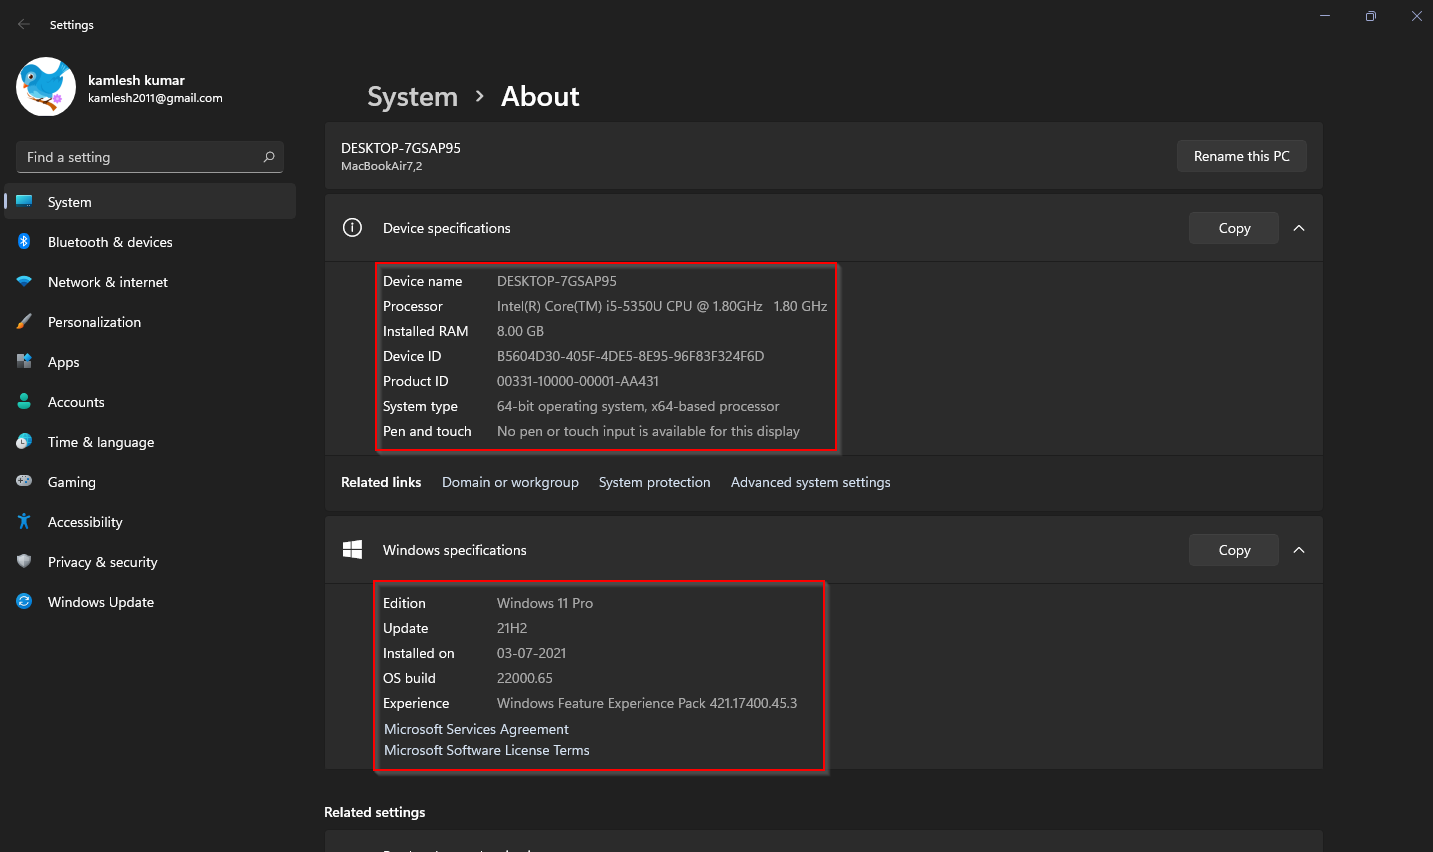The width and height of the screenshot is (1433, 852).
Task: Click the System monitor icon in sidebar
Action: point(24,201)
